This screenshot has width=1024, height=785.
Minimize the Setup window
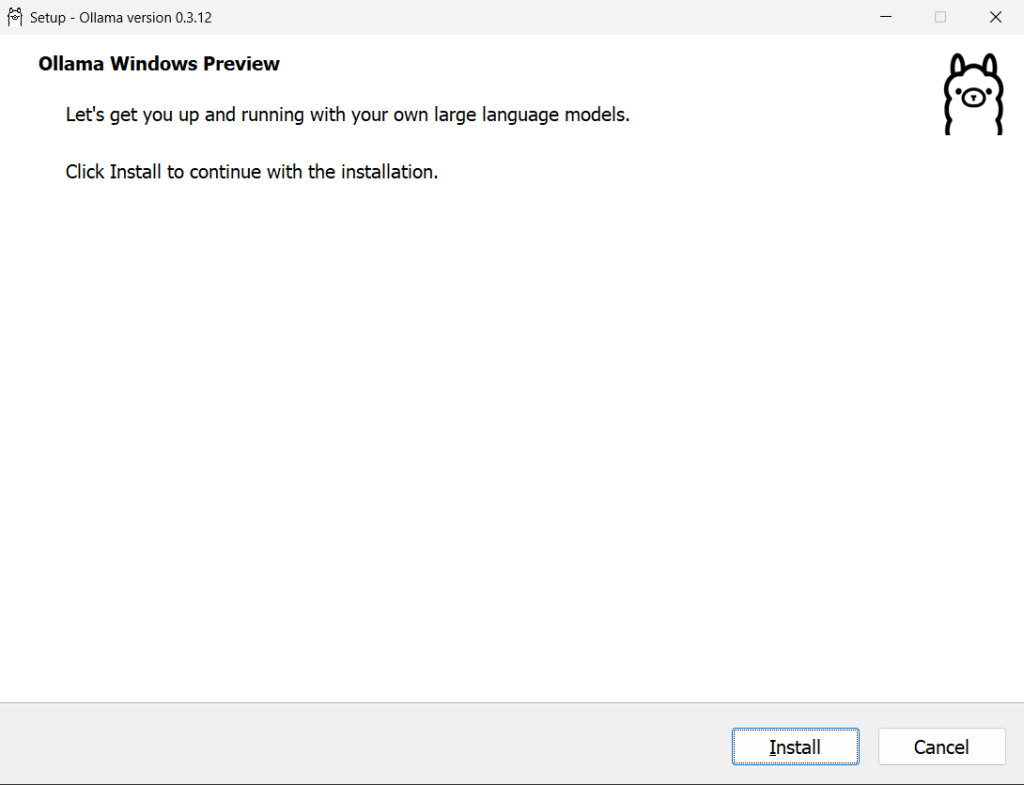[885, 17]
